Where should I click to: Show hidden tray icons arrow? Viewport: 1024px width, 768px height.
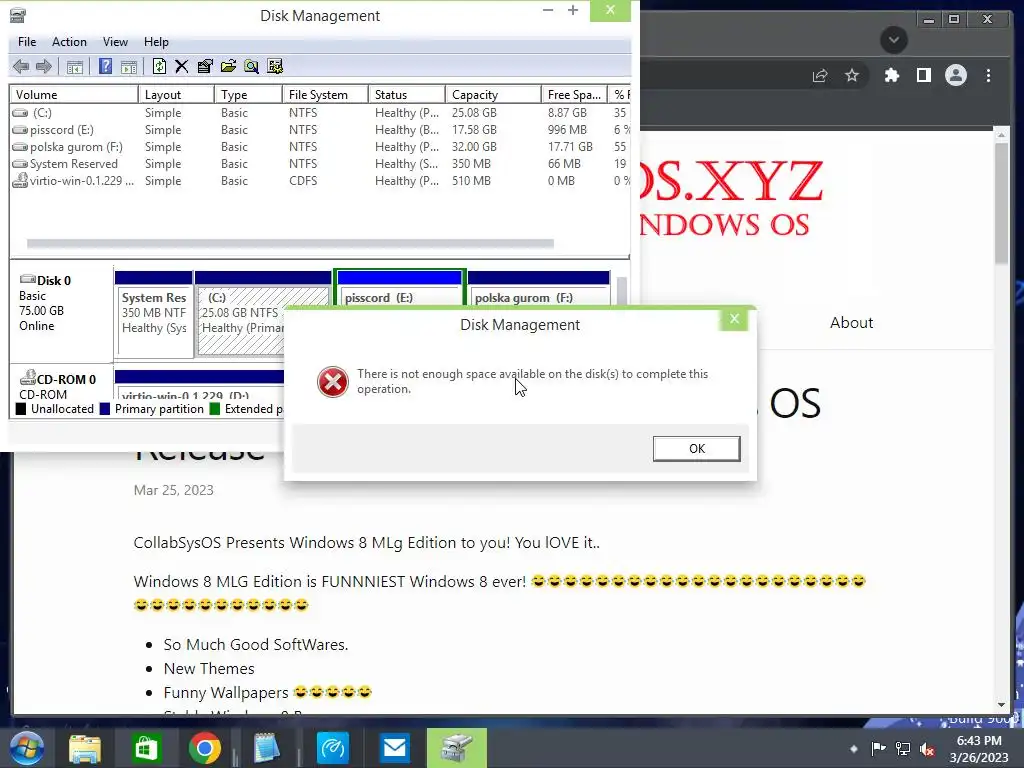854,748
